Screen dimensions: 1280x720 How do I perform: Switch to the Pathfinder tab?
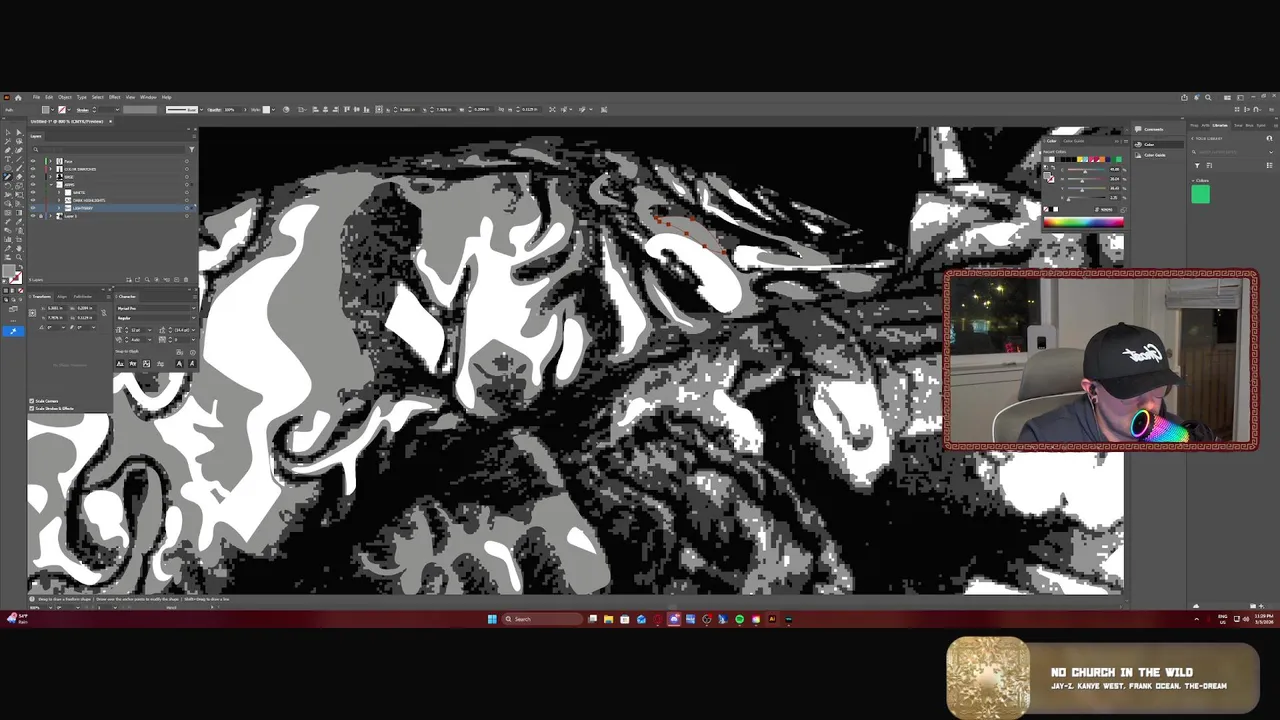[83, 296]
